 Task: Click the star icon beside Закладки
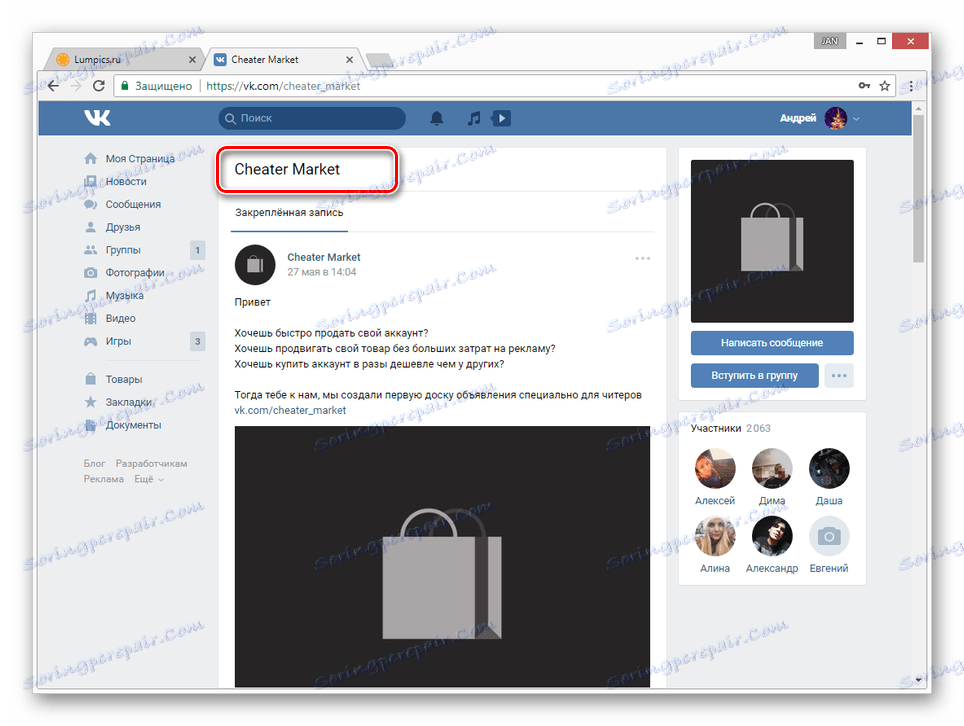pos(90,402)
